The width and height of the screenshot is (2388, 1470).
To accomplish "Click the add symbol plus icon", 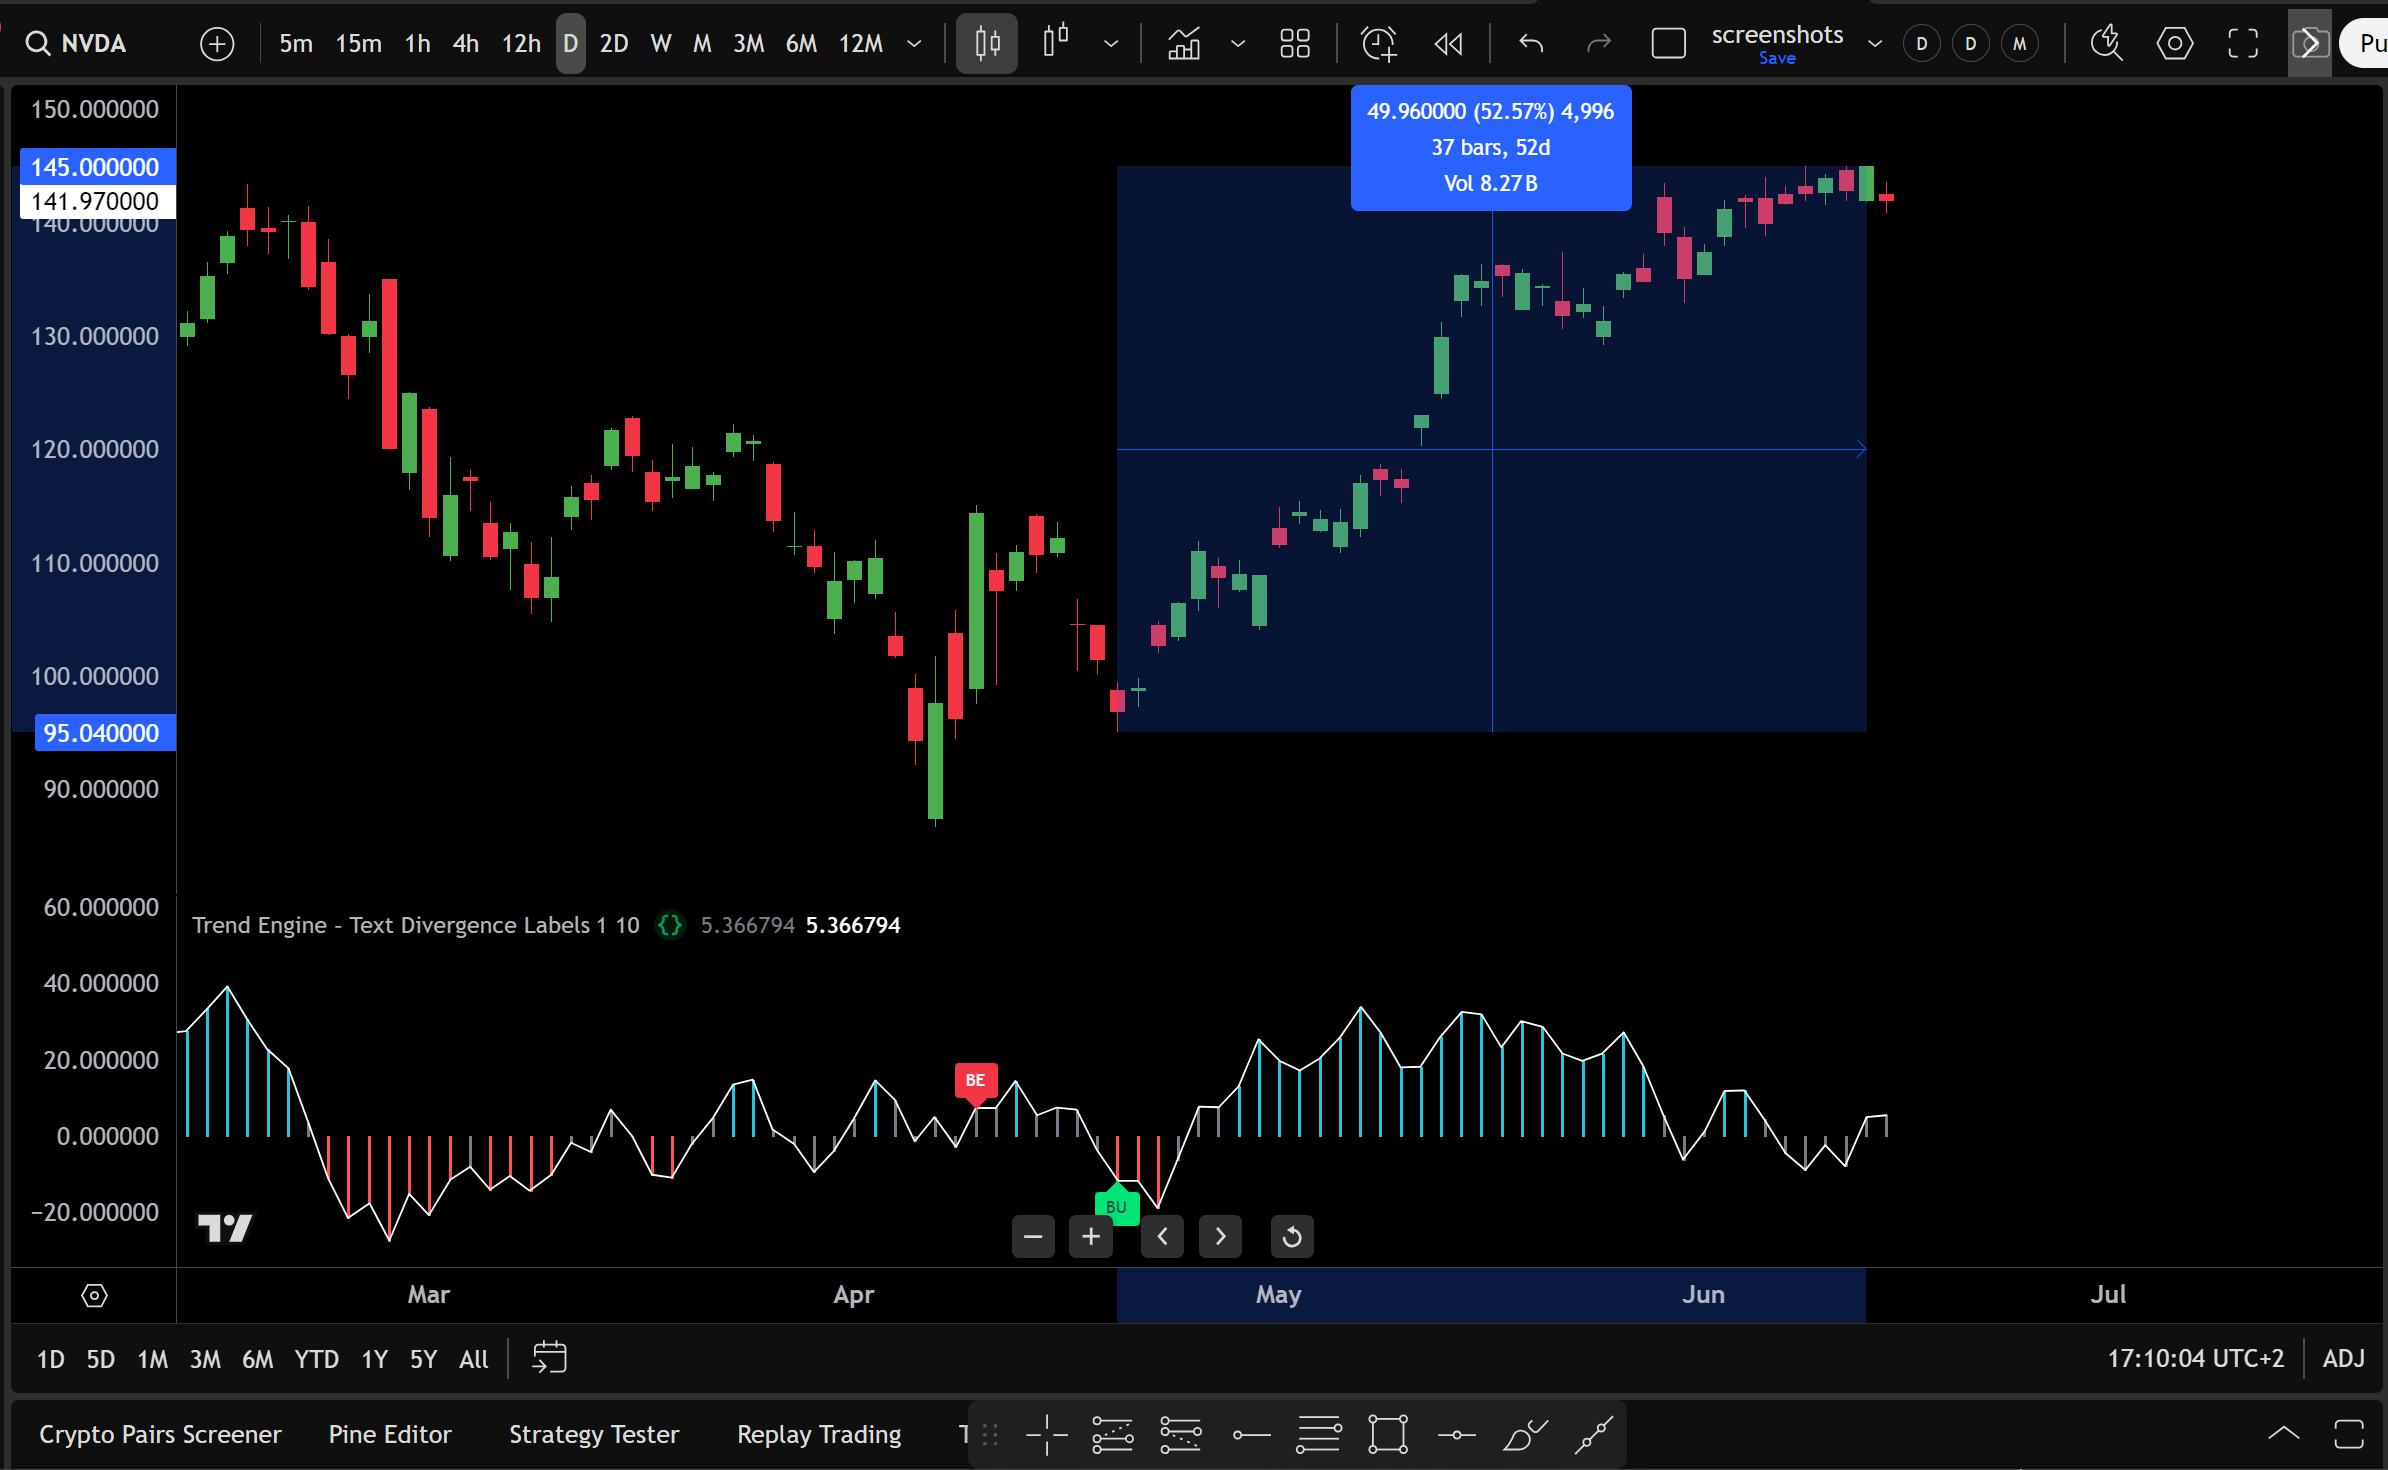I will click(217, 43).
